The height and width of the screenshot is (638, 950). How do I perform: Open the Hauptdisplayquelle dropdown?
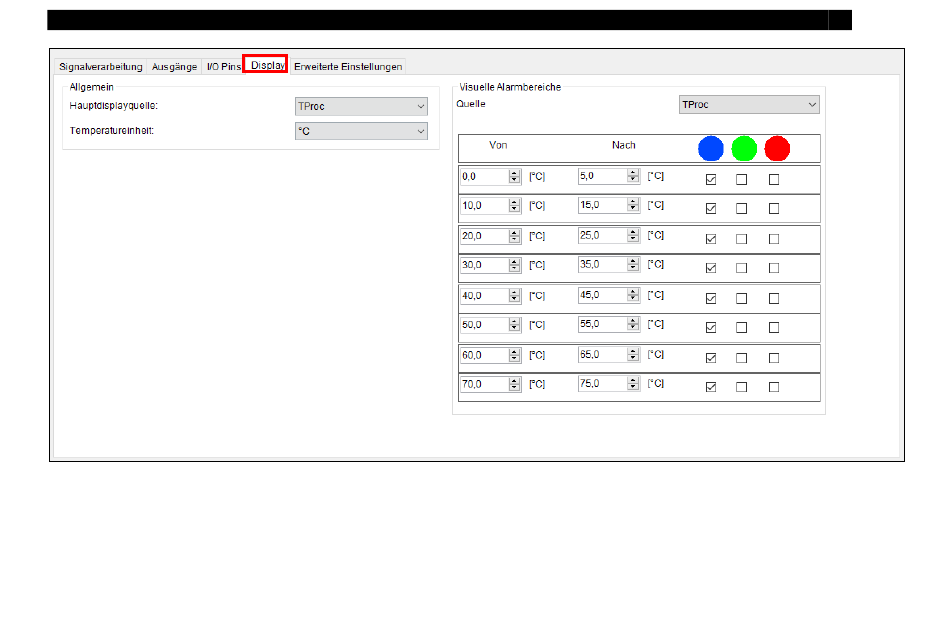(x=361, y=107)
